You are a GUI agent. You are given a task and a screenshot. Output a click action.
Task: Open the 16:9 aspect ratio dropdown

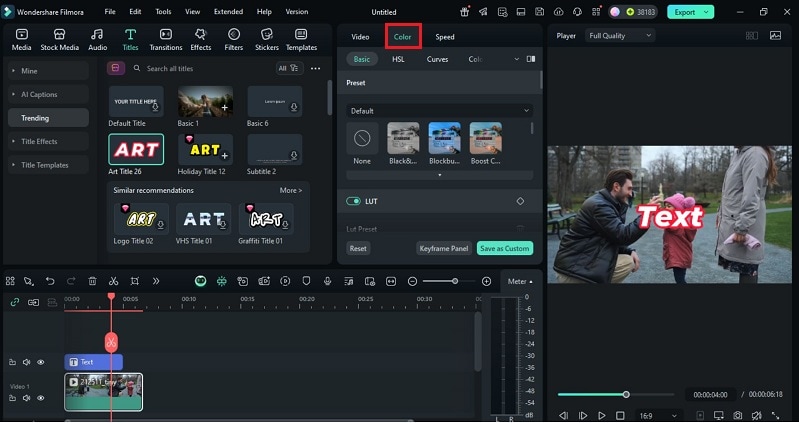click(659, 416)
